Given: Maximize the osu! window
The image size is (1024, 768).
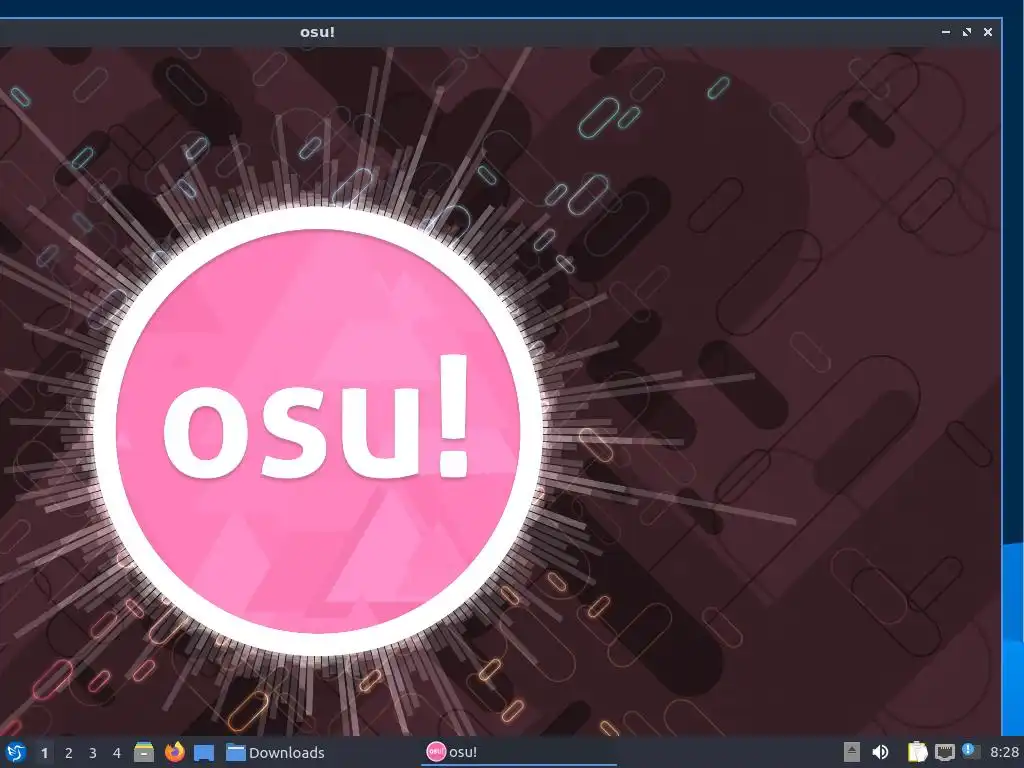Looking at the screenshot, I should (x=967, y=32).
